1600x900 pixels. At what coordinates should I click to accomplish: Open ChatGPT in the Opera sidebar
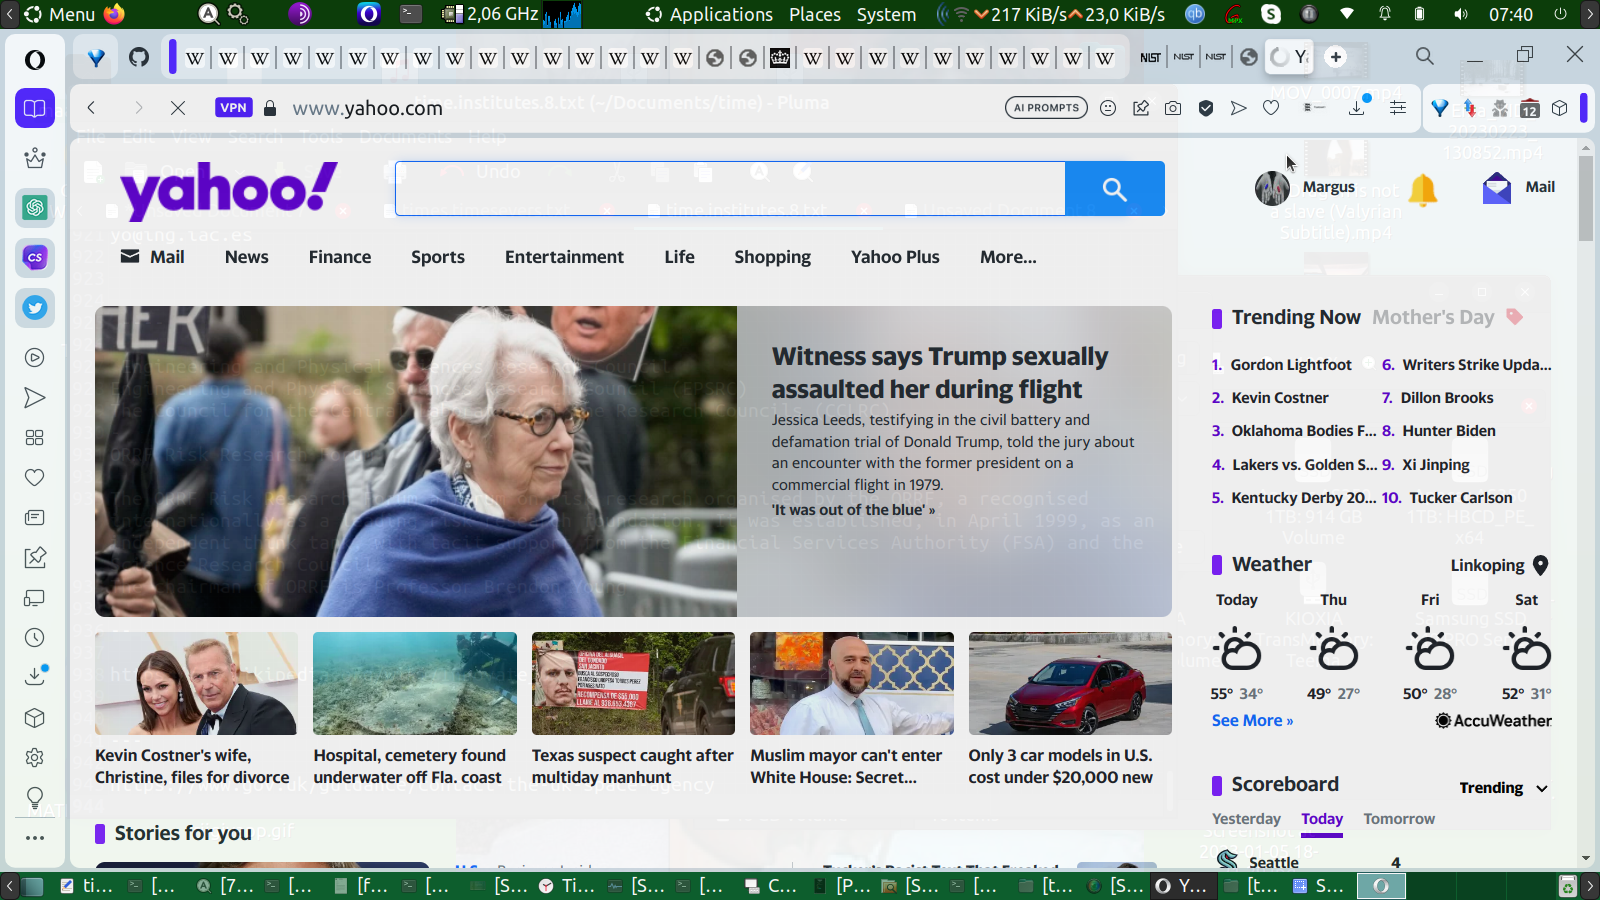(x=35, y=207)
